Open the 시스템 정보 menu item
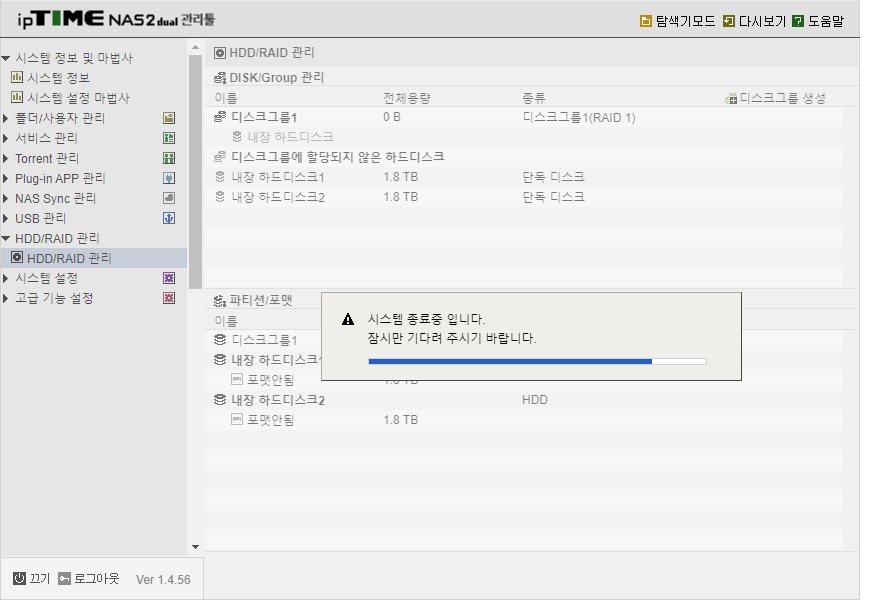872x607 pixels. coord(58,78)
